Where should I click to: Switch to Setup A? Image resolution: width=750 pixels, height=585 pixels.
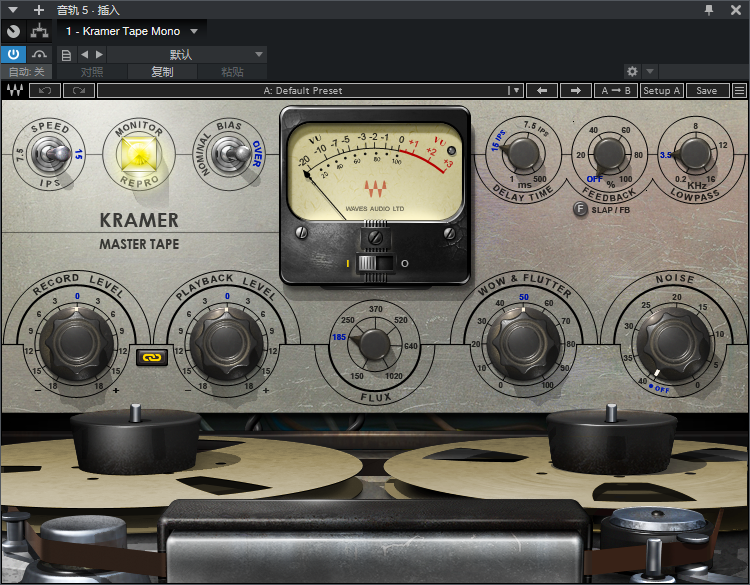click(662, 90)
